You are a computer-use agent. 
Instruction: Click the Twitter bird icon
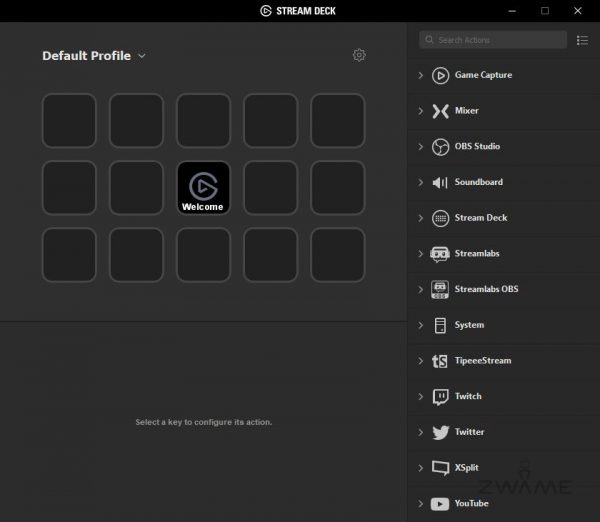click(440, 432)
